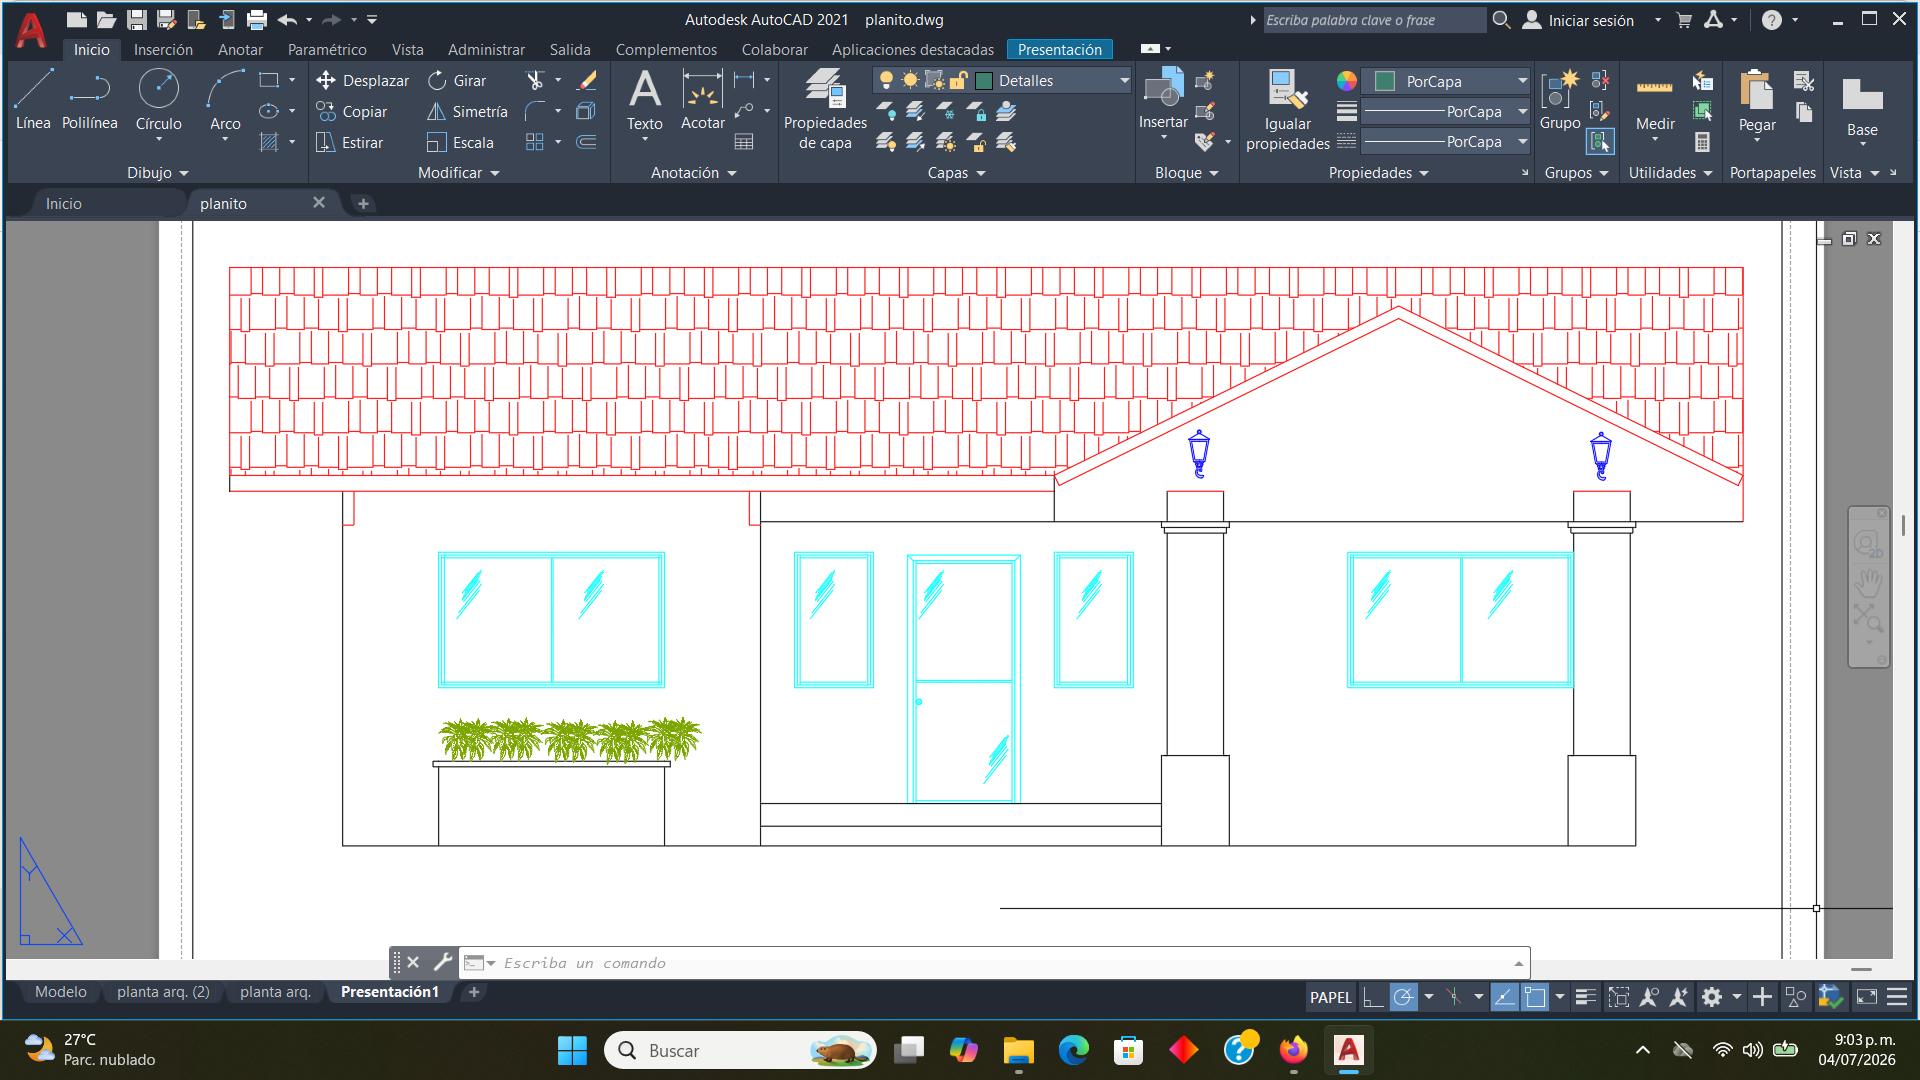
Task: Click the Simetría mirror tool
Action: tap(467, 112)
